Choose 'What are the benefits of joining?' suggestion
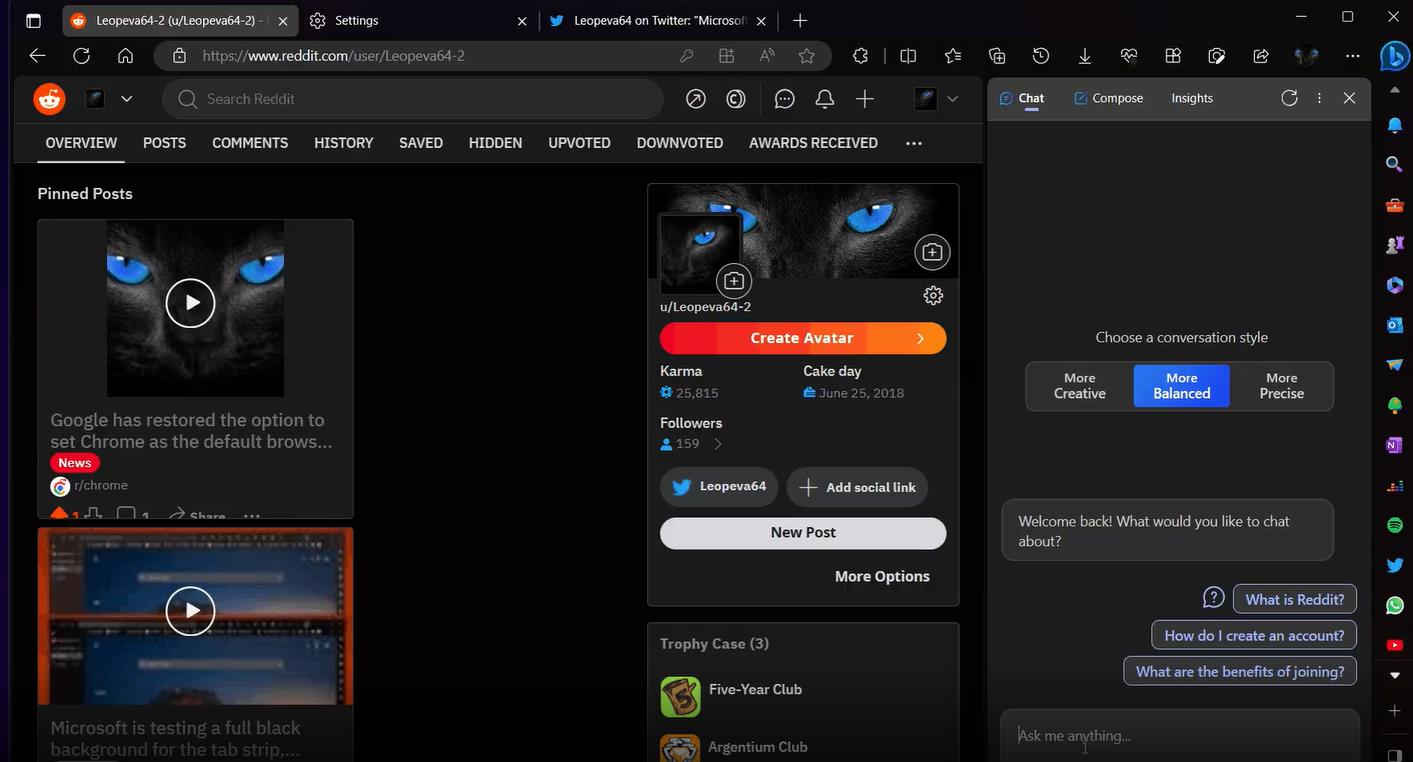 [x=1240, y=671]
